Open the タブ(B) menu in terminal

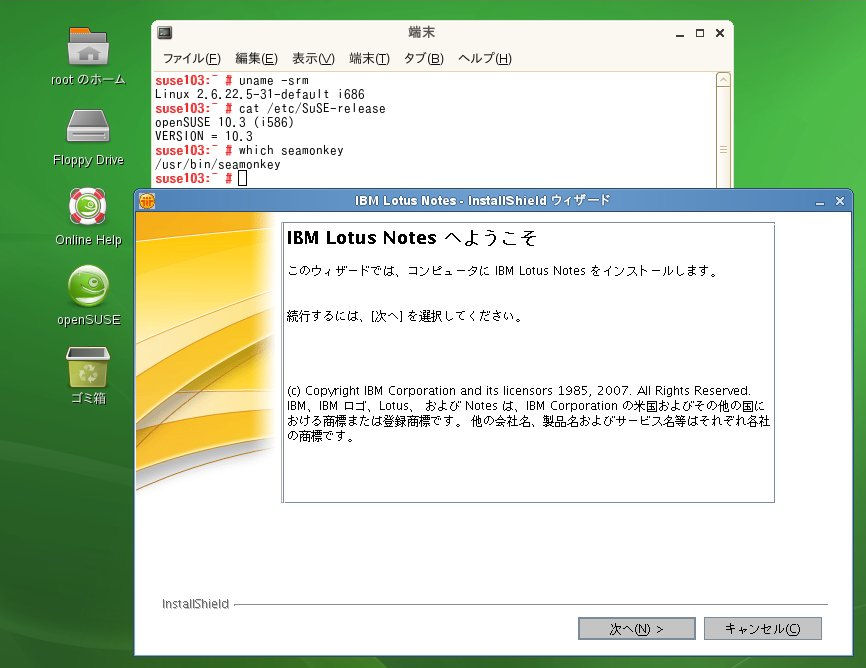(x=424, y=58)
